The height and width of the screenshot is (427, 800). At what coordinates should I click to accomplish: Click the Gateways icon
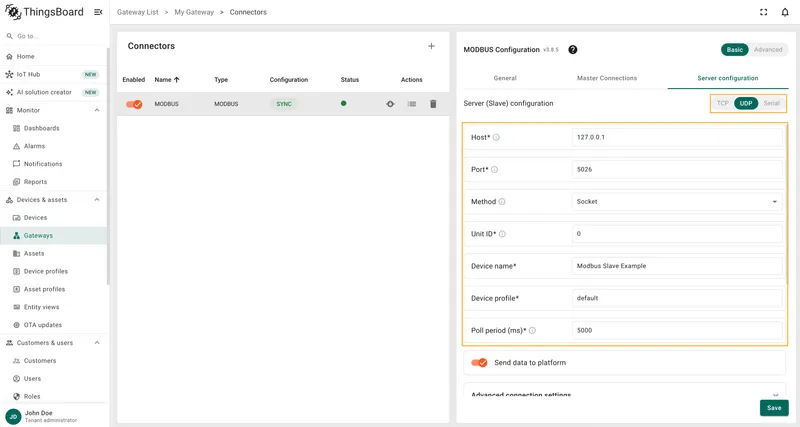16,236
